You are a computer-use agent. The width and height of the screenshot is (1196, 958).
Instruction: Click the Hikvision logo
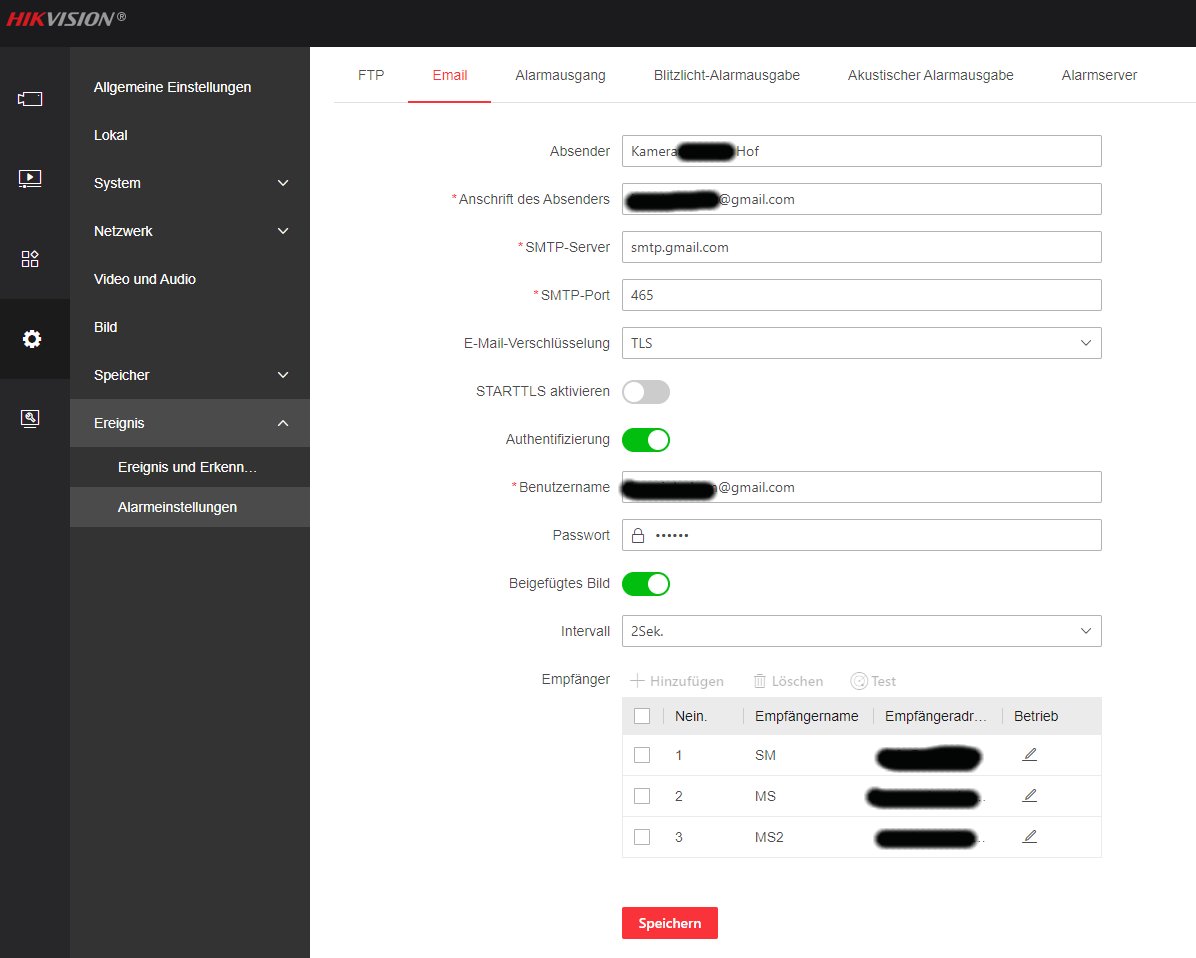[66, 18]
